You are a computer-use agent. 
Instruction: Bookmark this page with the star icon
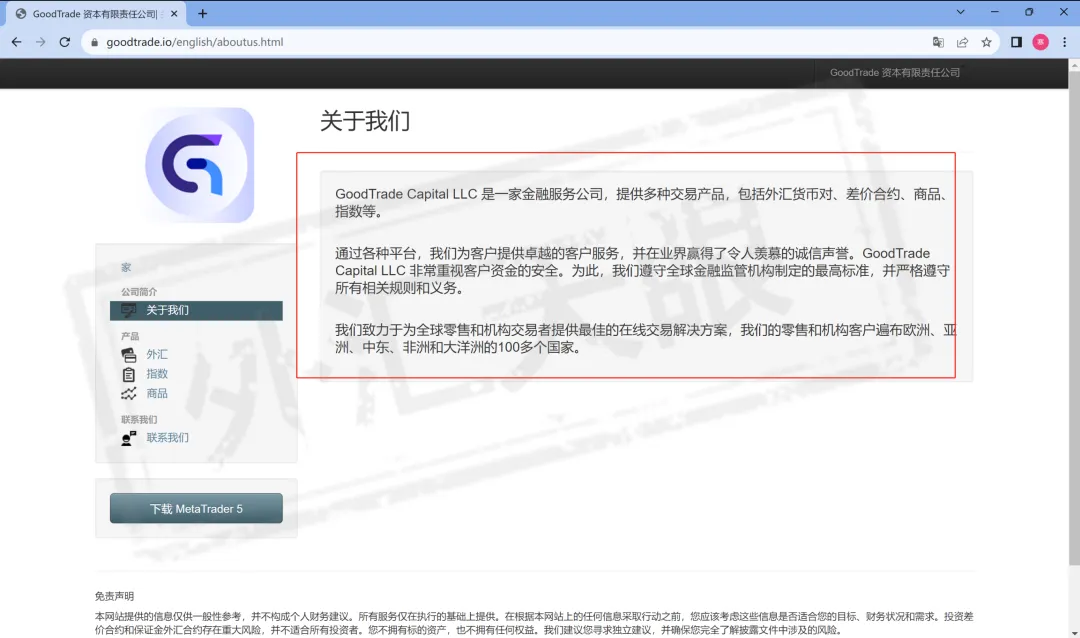point(986,42)
